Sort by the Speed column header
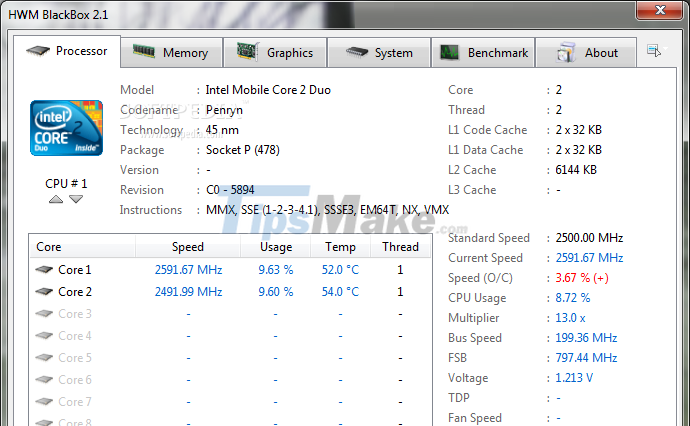Screen dimensions: 690x426 pyautogui.click(x=188, y=246)
